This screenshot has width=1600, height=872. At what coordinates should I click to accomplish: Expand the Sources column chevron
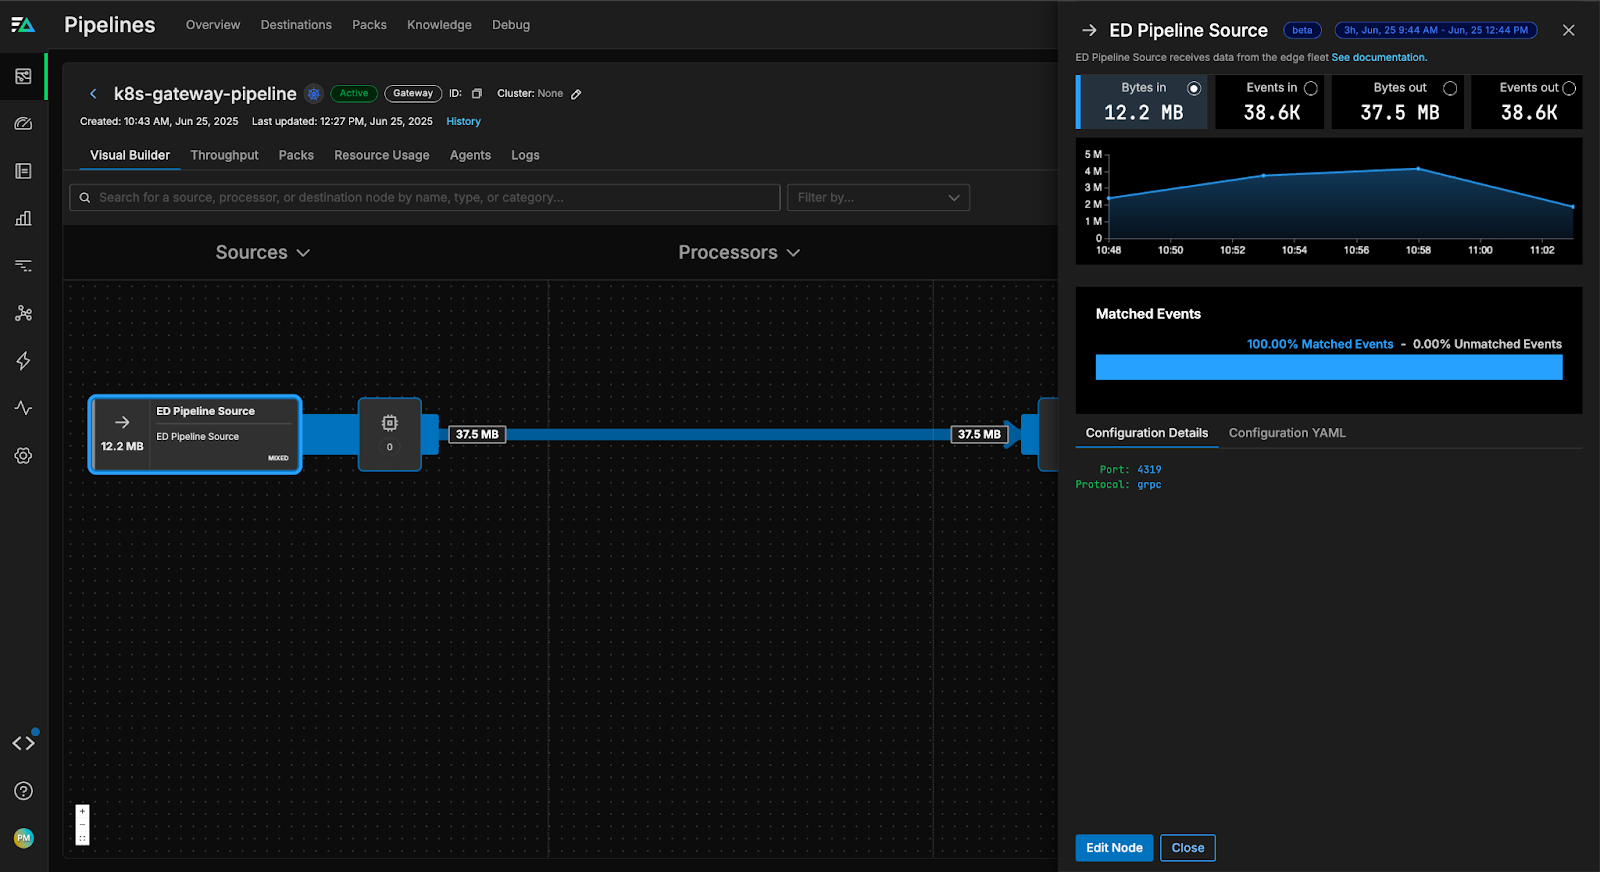click(x=303, y=253)
